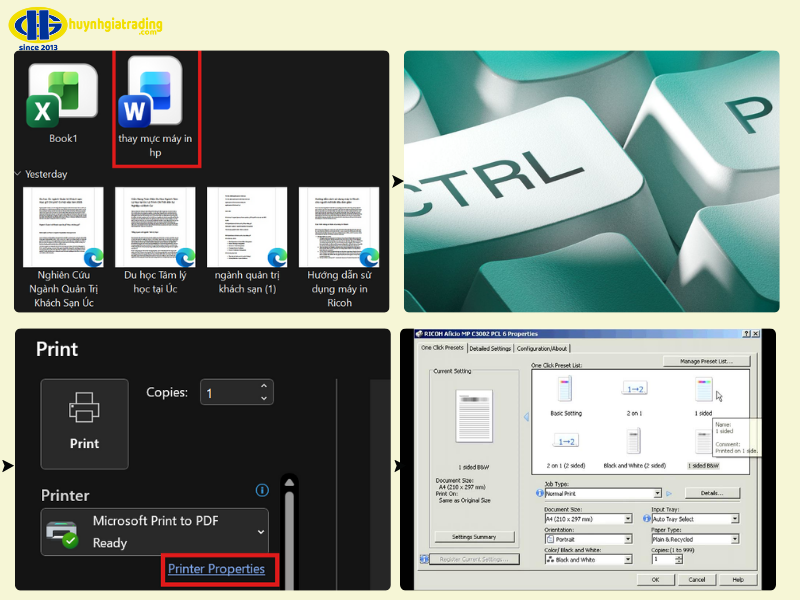Open the Configuration/About tab
The height and width of the screenshot is (600, 800).
click(x=543, y=348)
